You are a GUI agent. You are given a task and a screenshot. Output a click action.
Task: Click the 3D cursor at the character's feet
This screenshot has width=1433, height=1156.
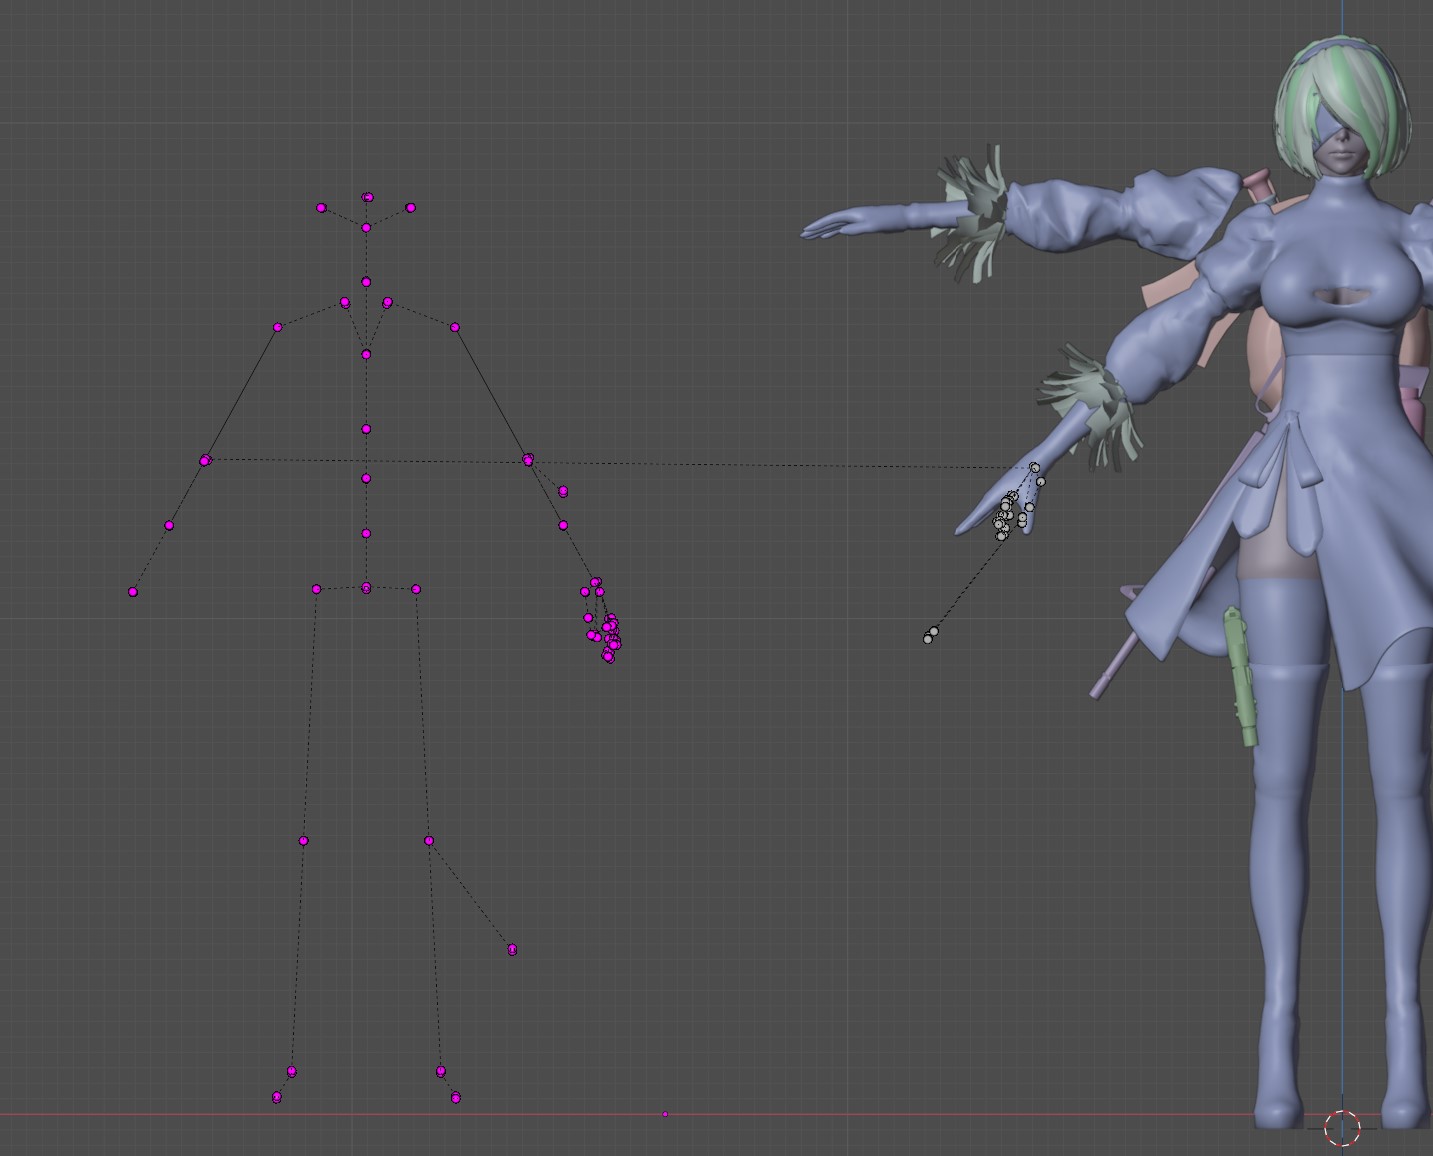click(x=1342, y=1127)
